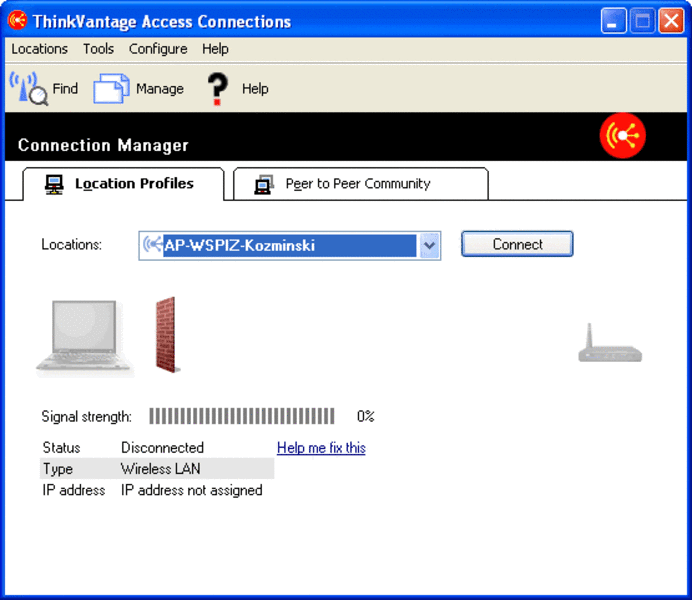This screenshot has height=600, width=692.
Task: Switch to Peer to Peer Community tab
Action: [361, 184]
